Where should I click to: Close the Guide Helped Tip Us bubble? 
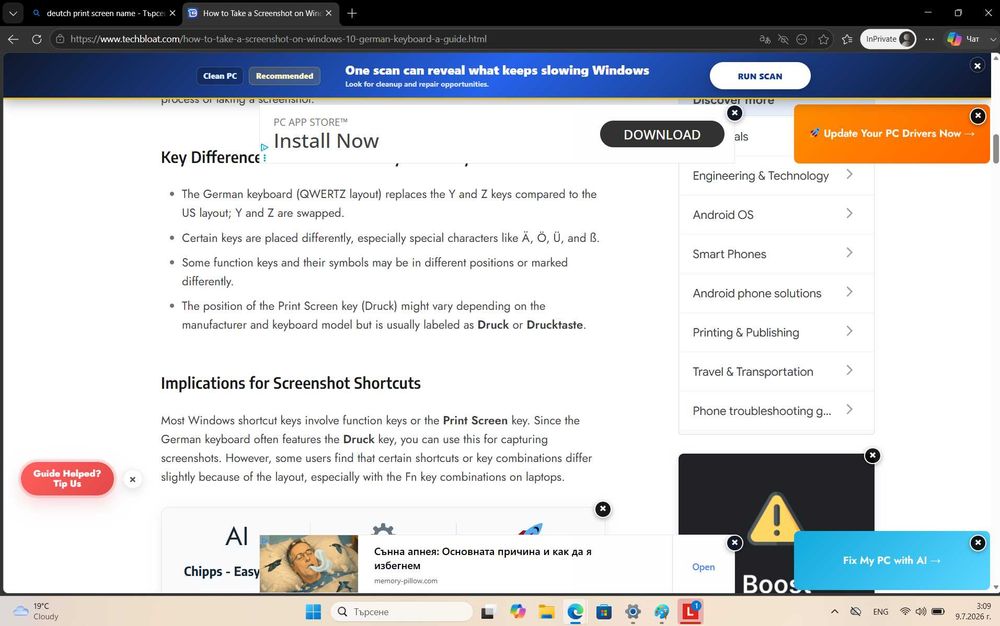click(132, 479)
